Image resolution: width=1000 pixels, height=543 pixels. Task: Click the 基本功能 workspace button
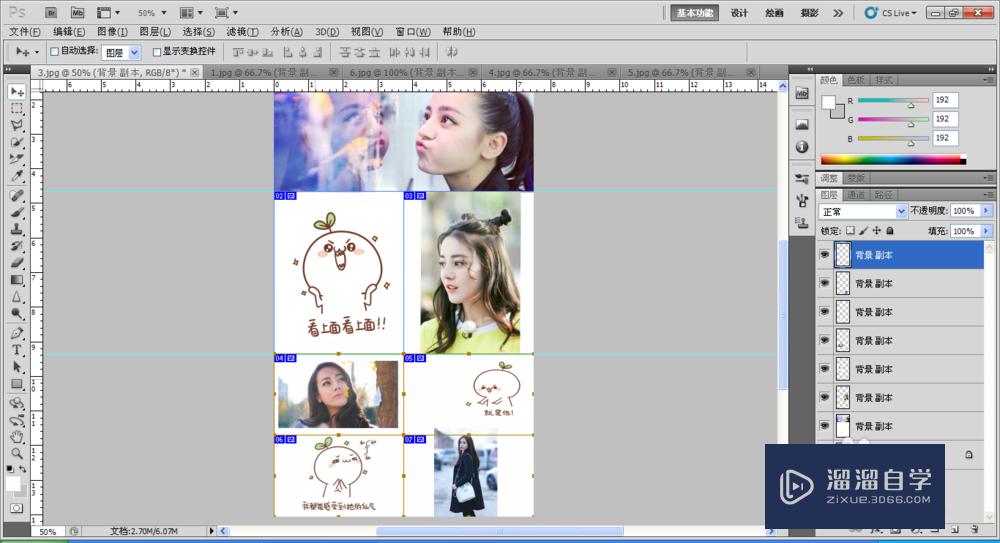click(x=695, y=13)
